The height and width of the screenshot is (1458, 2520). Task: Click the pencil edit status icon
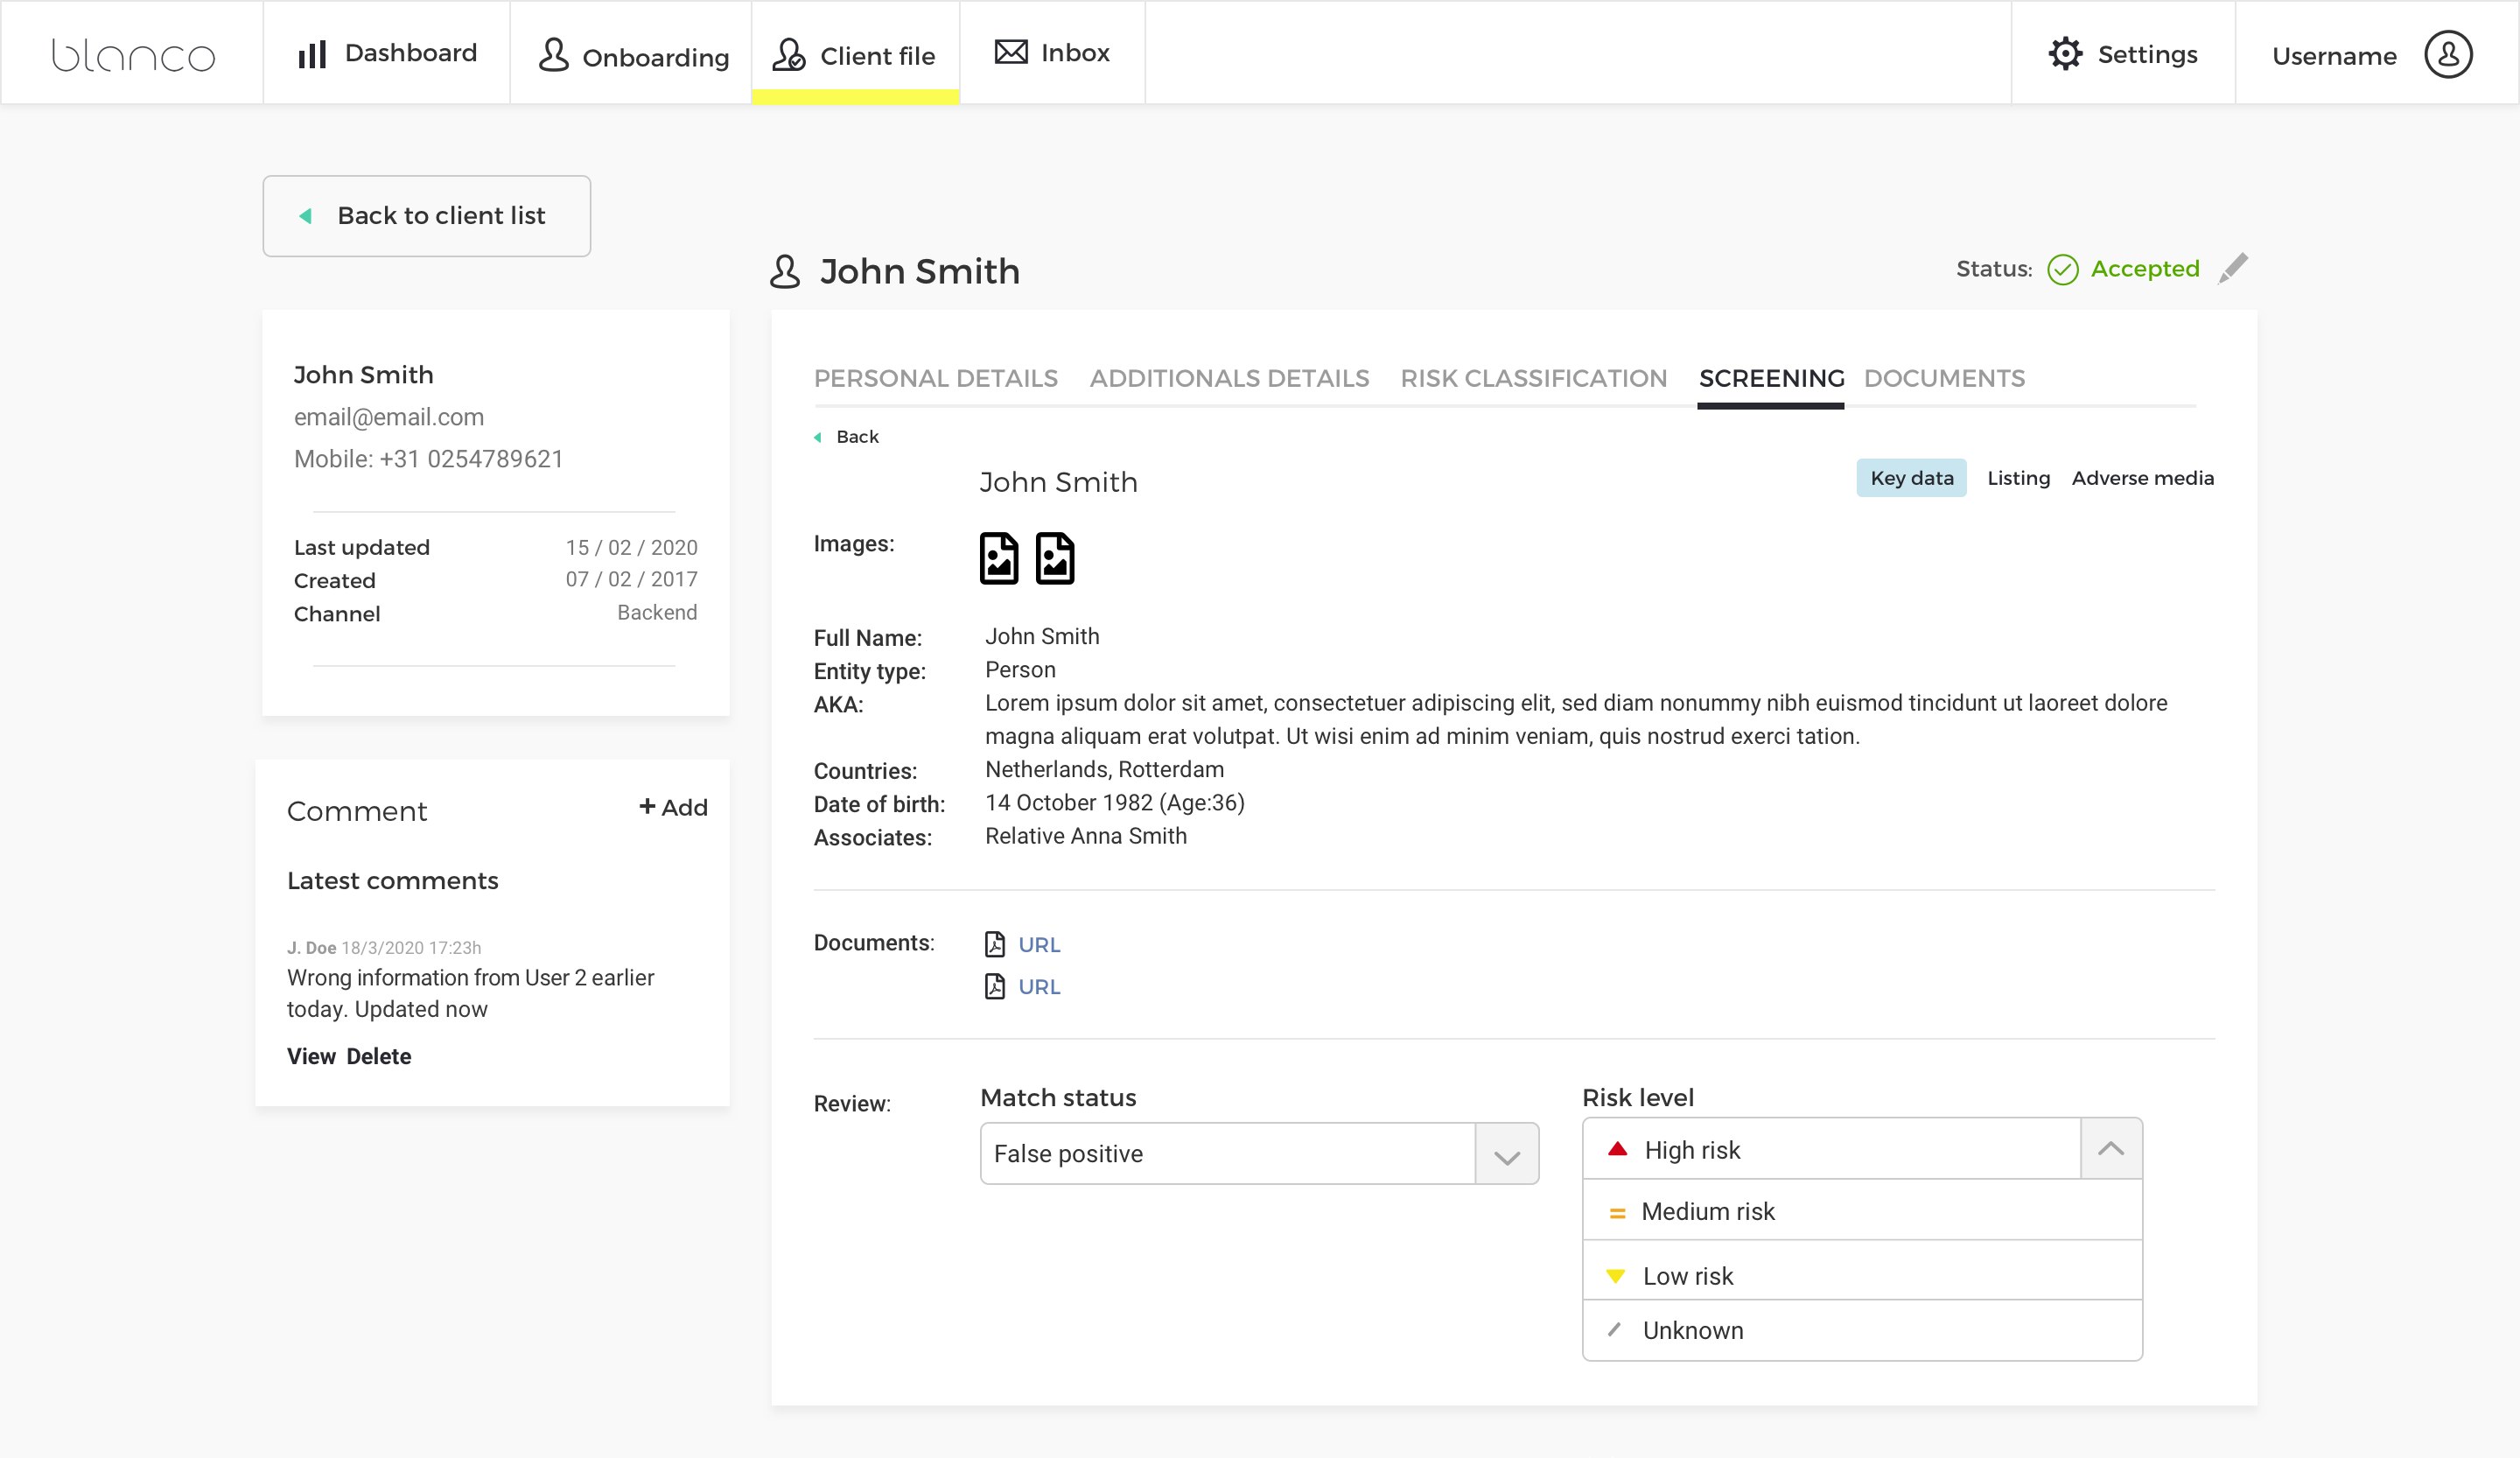[2232, 269]
